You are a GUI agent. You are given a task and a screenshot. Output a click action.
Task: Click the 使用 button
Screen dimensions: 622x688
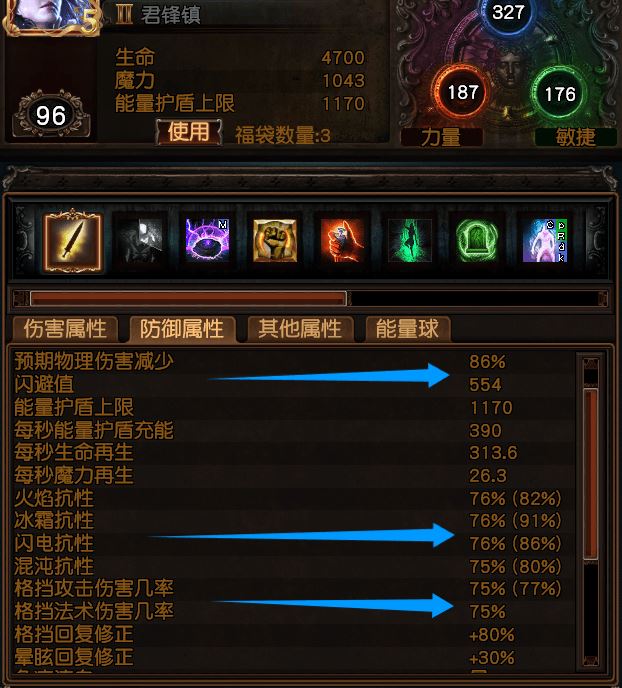tap(189, 132)
